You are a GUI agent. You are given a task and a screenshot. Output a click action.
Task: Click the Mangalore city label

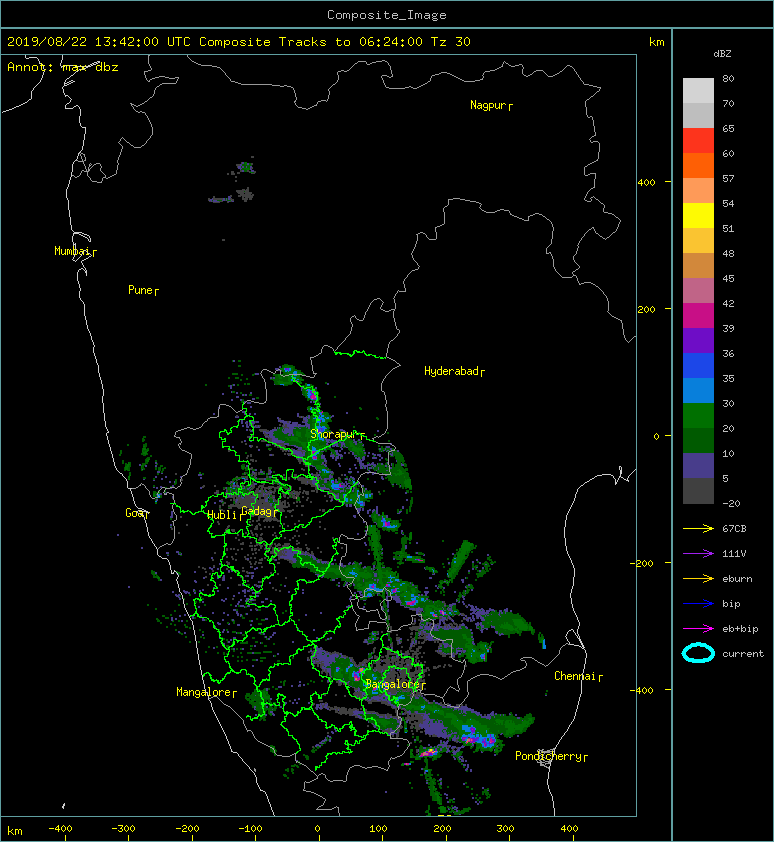204,692
